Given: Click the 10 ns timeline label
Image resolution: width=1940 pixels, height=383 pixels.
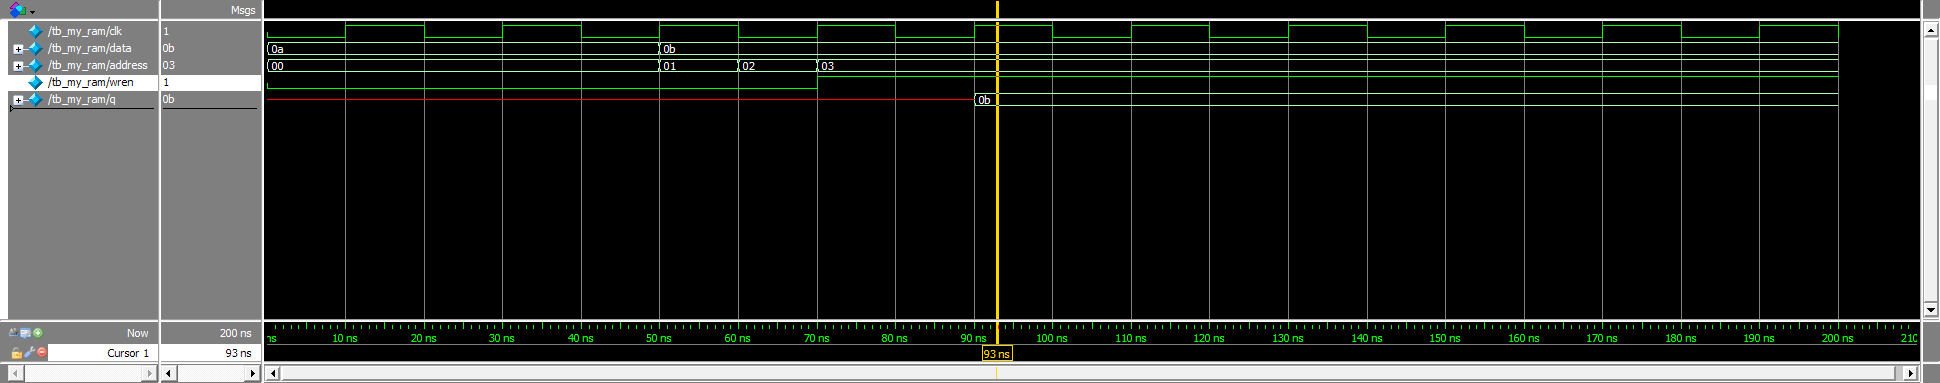Looking at the screenshot, I should tap(344, 338).
